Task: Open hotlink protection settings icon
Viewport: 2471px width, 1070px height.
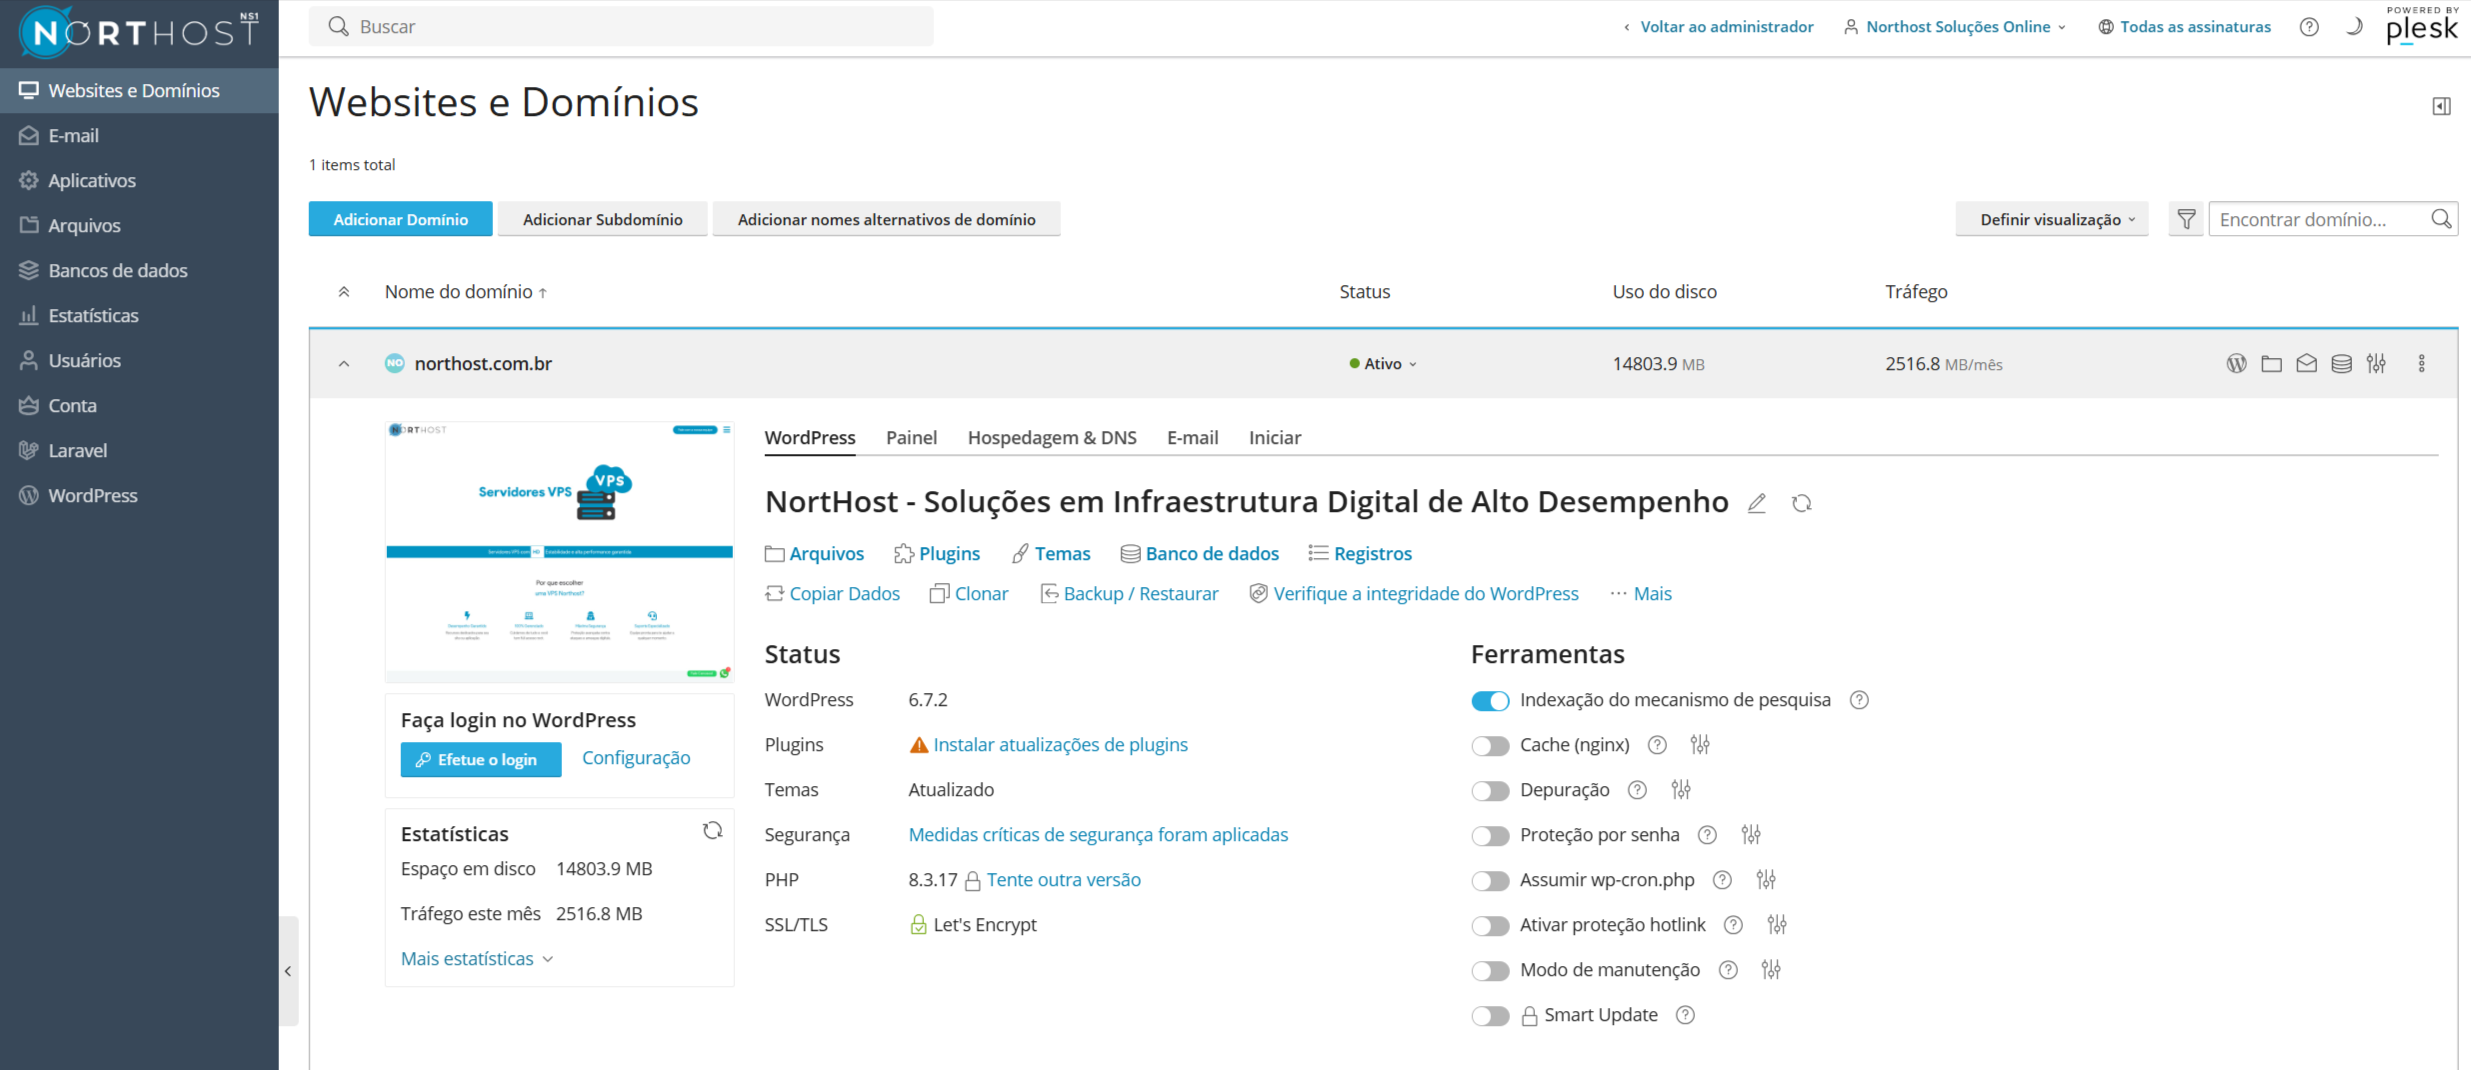Action: 1776,925
